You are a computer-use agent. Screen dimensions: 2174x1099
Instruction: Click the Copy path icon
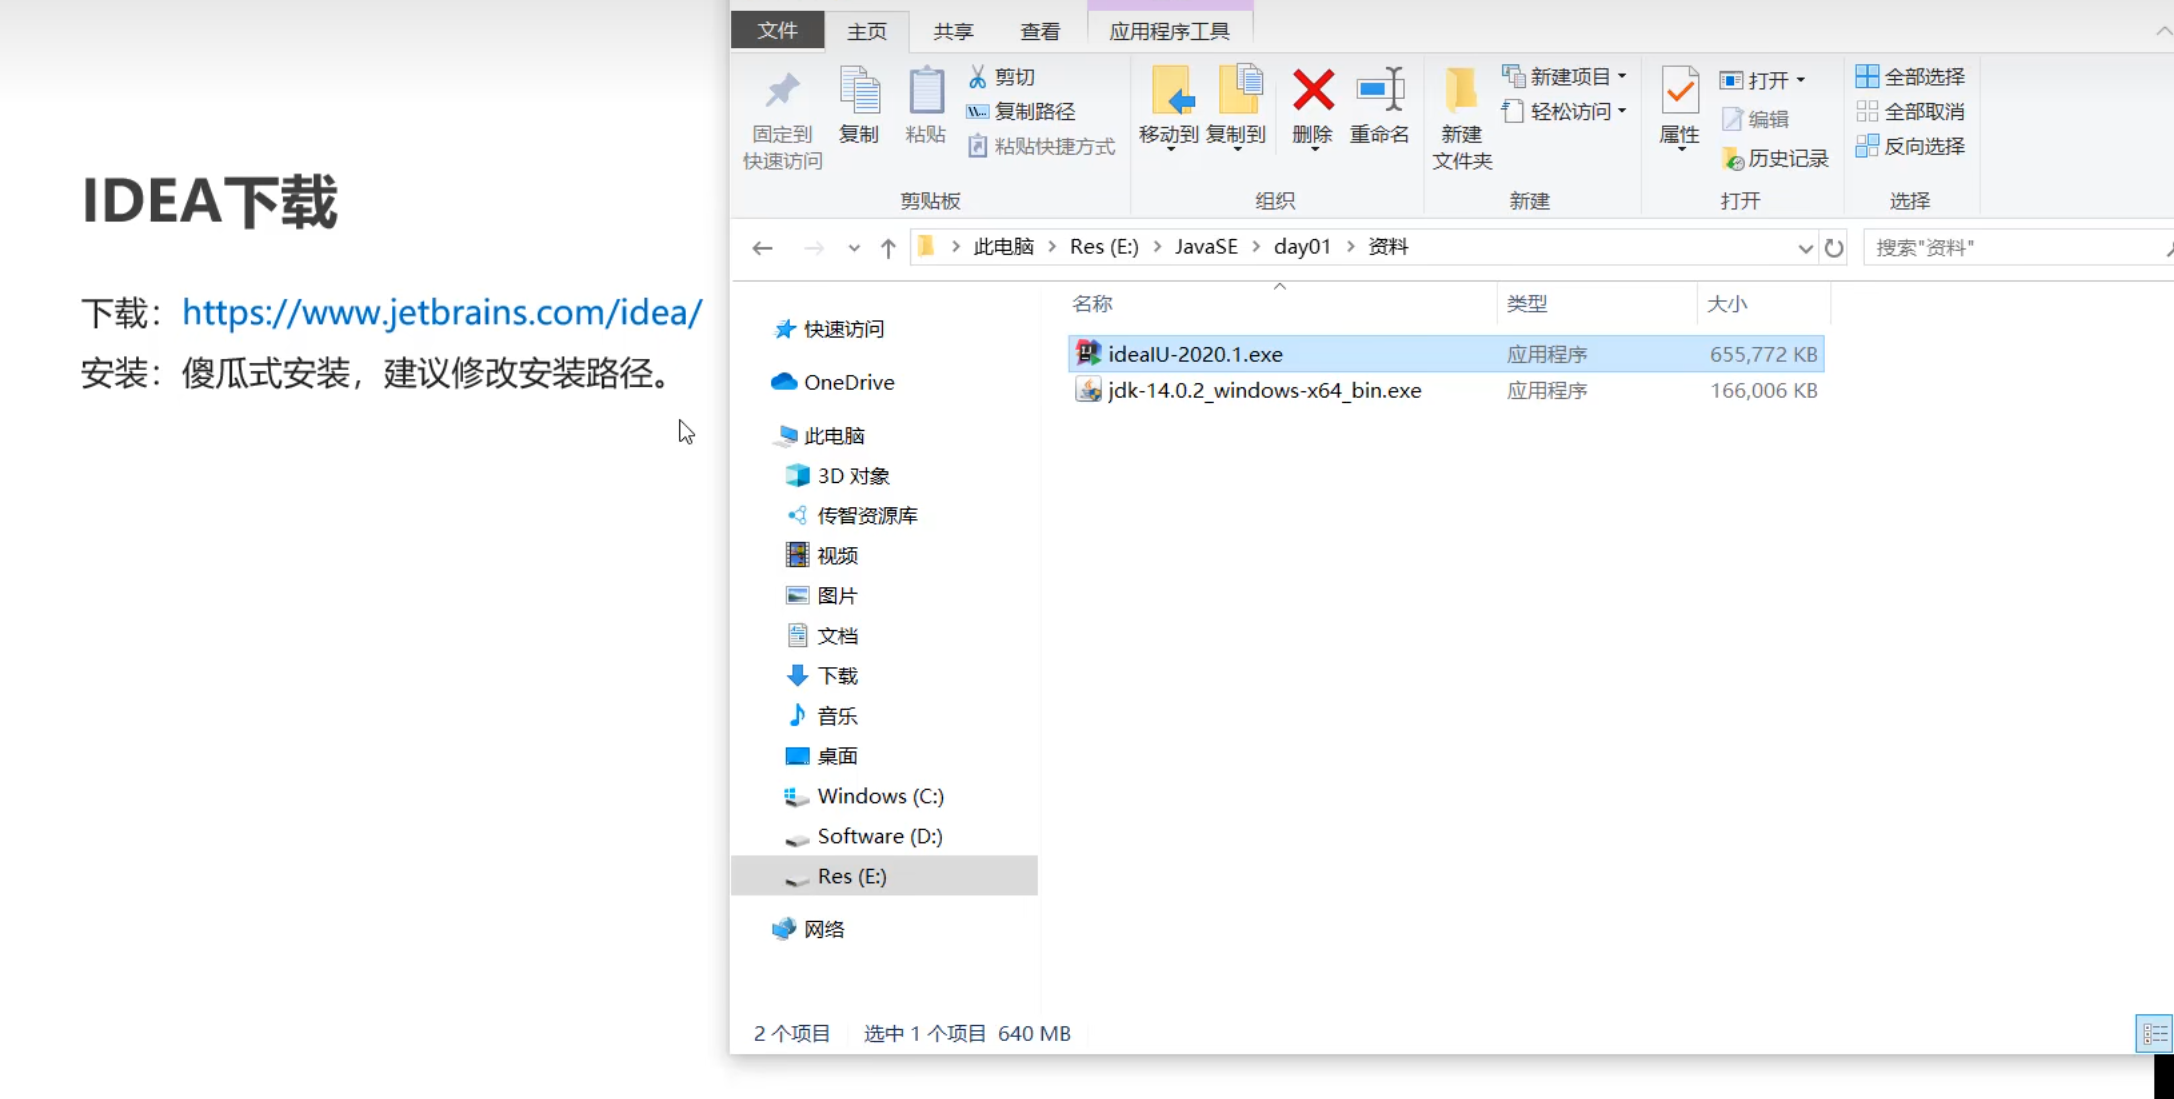pyautogui.click(x=977, y=112)
